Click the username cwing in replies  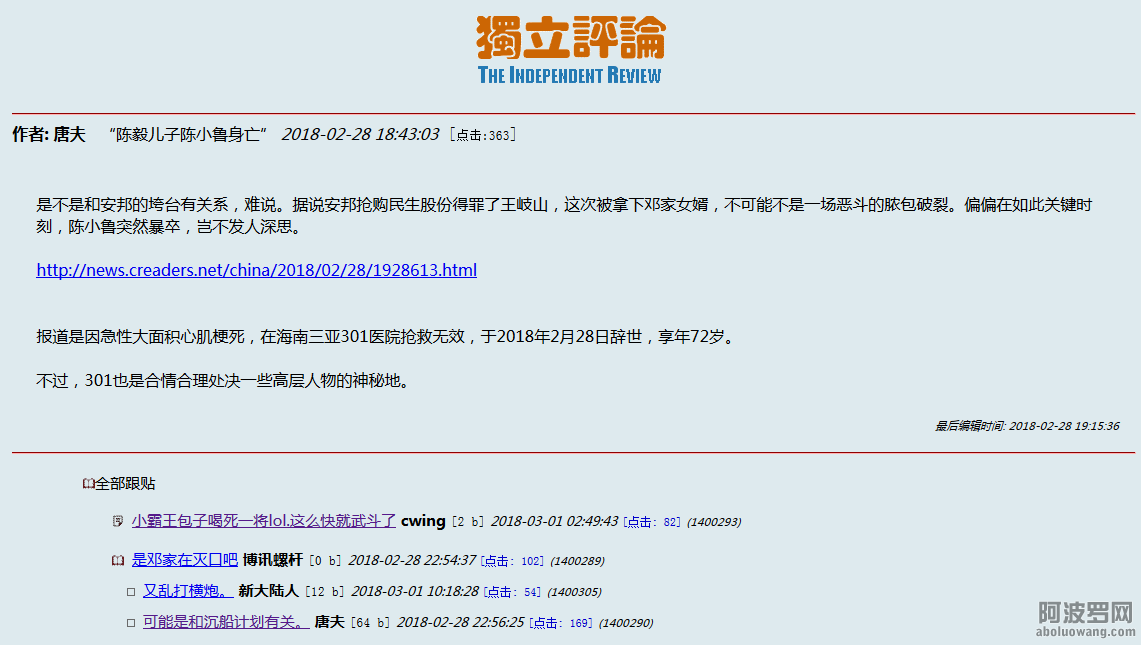coord(423,521)
